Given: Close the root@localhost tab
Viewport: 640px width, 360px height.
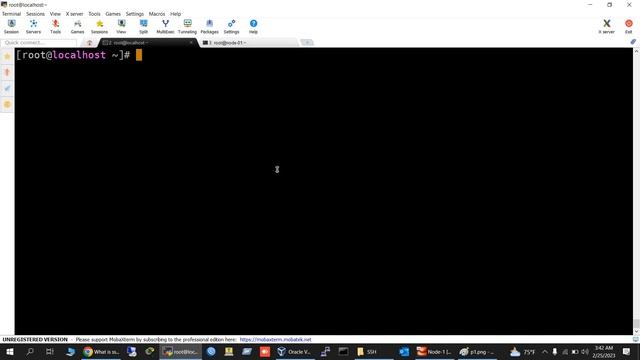Looking at the screenshot, I should coord(191,42).
